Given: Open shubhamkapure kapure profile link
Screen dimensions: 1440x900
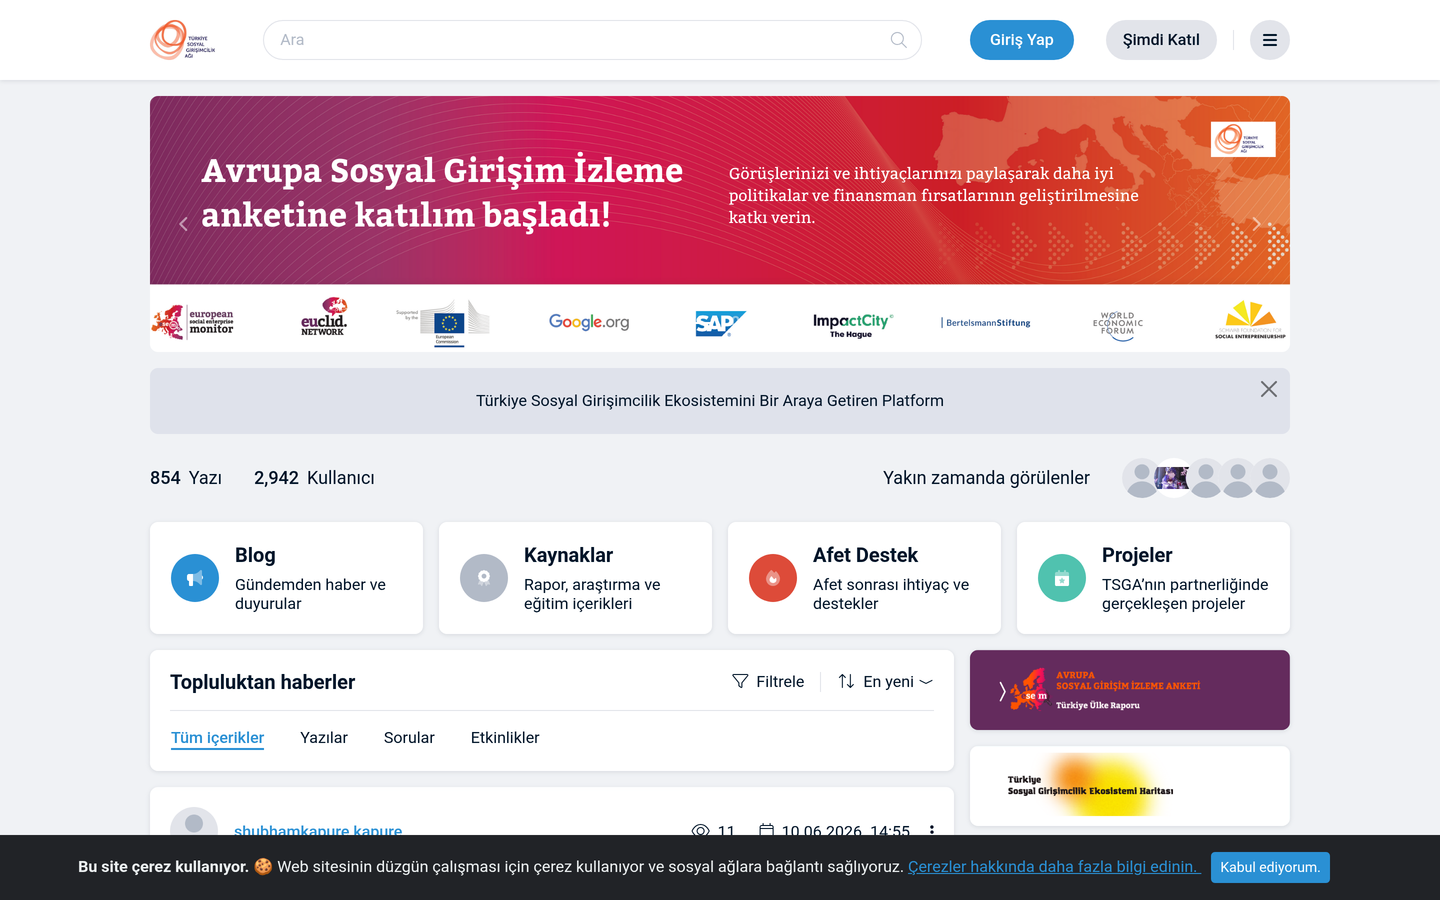Looking at the screenshot, I should [x=318, y=830].
